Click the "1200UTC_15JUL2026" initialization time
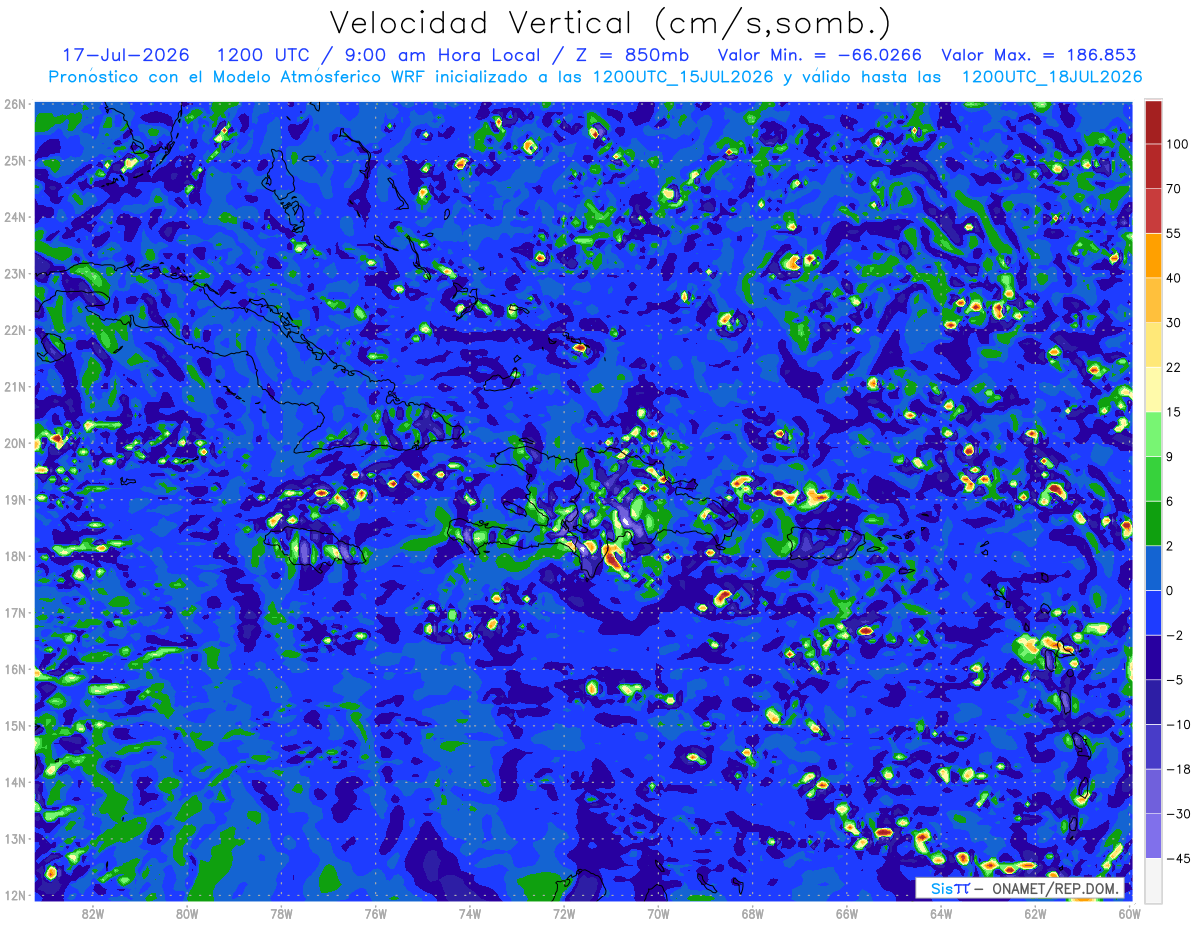Image resolution: width=1200 pixels, height=927 pixels. (683, 77)
